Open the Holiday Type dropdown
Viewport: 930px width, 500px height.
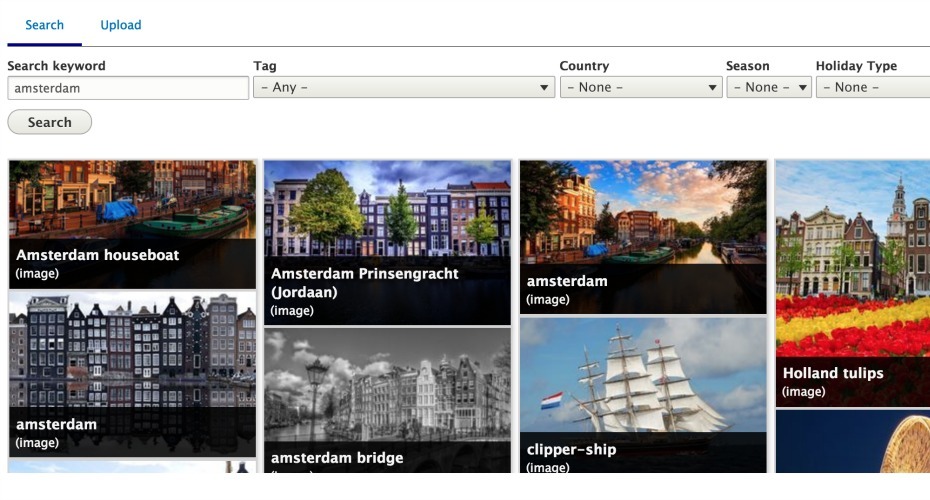click(x=872, y=87)
